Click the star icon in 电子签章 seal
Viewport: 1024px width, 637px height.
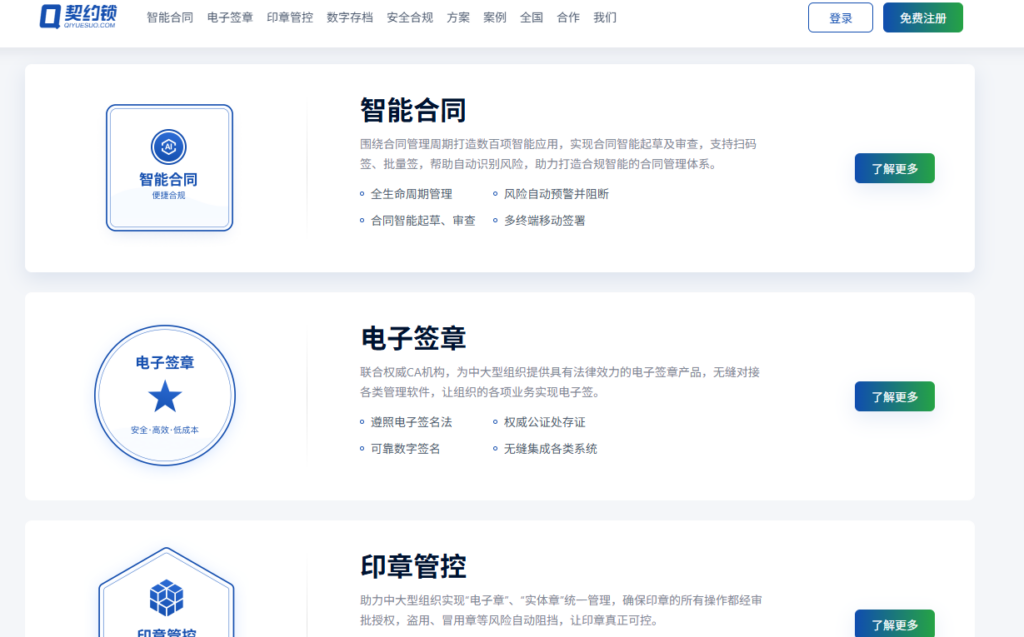click(165, 397)
